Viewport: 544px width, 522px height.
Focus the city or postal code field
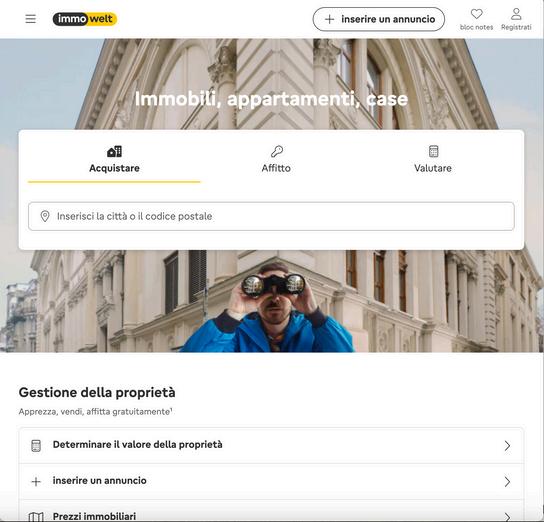271,216
